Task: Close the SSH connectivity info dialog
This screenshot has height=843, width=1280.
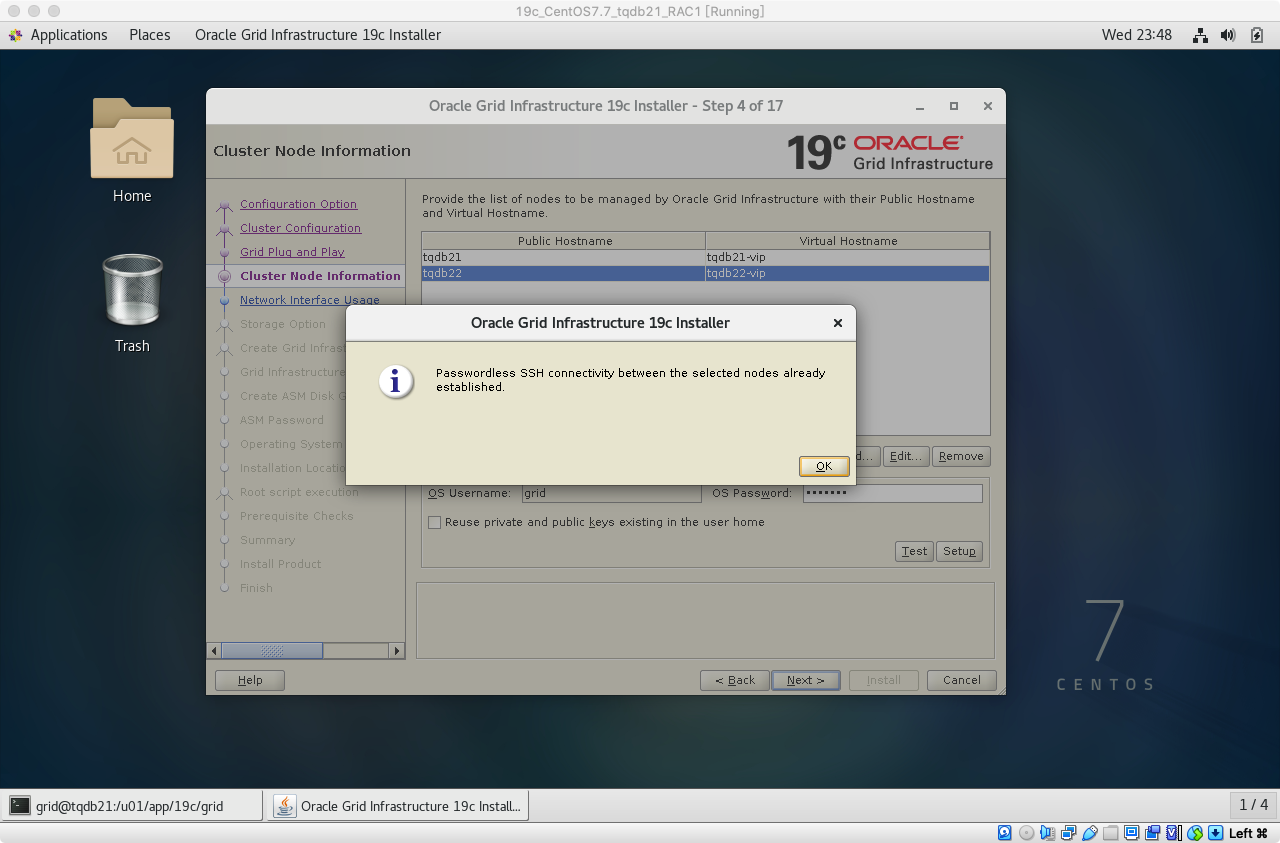Action: point(838,323)
